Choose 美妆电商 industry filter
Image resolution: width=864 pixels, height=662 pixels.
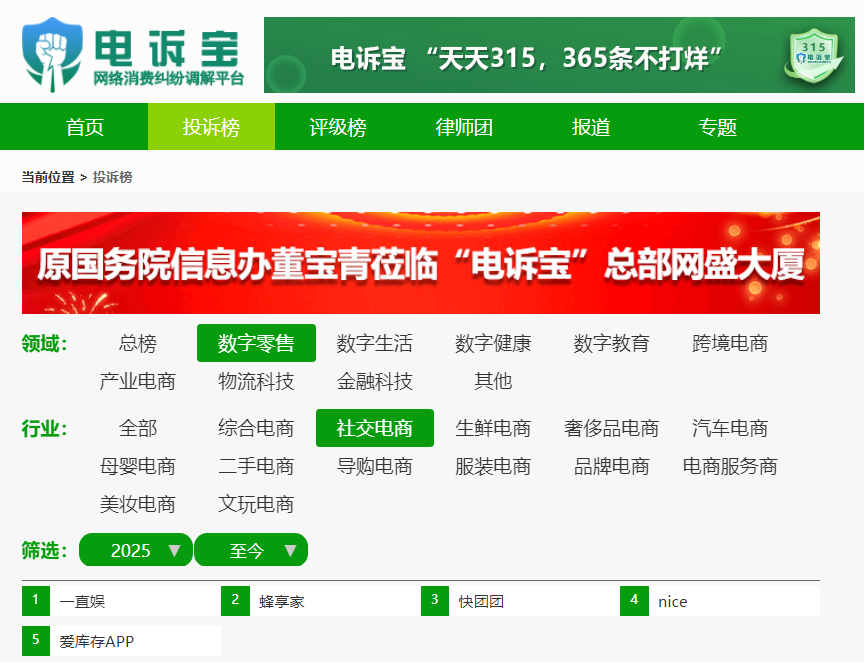(x=138, y=504)
